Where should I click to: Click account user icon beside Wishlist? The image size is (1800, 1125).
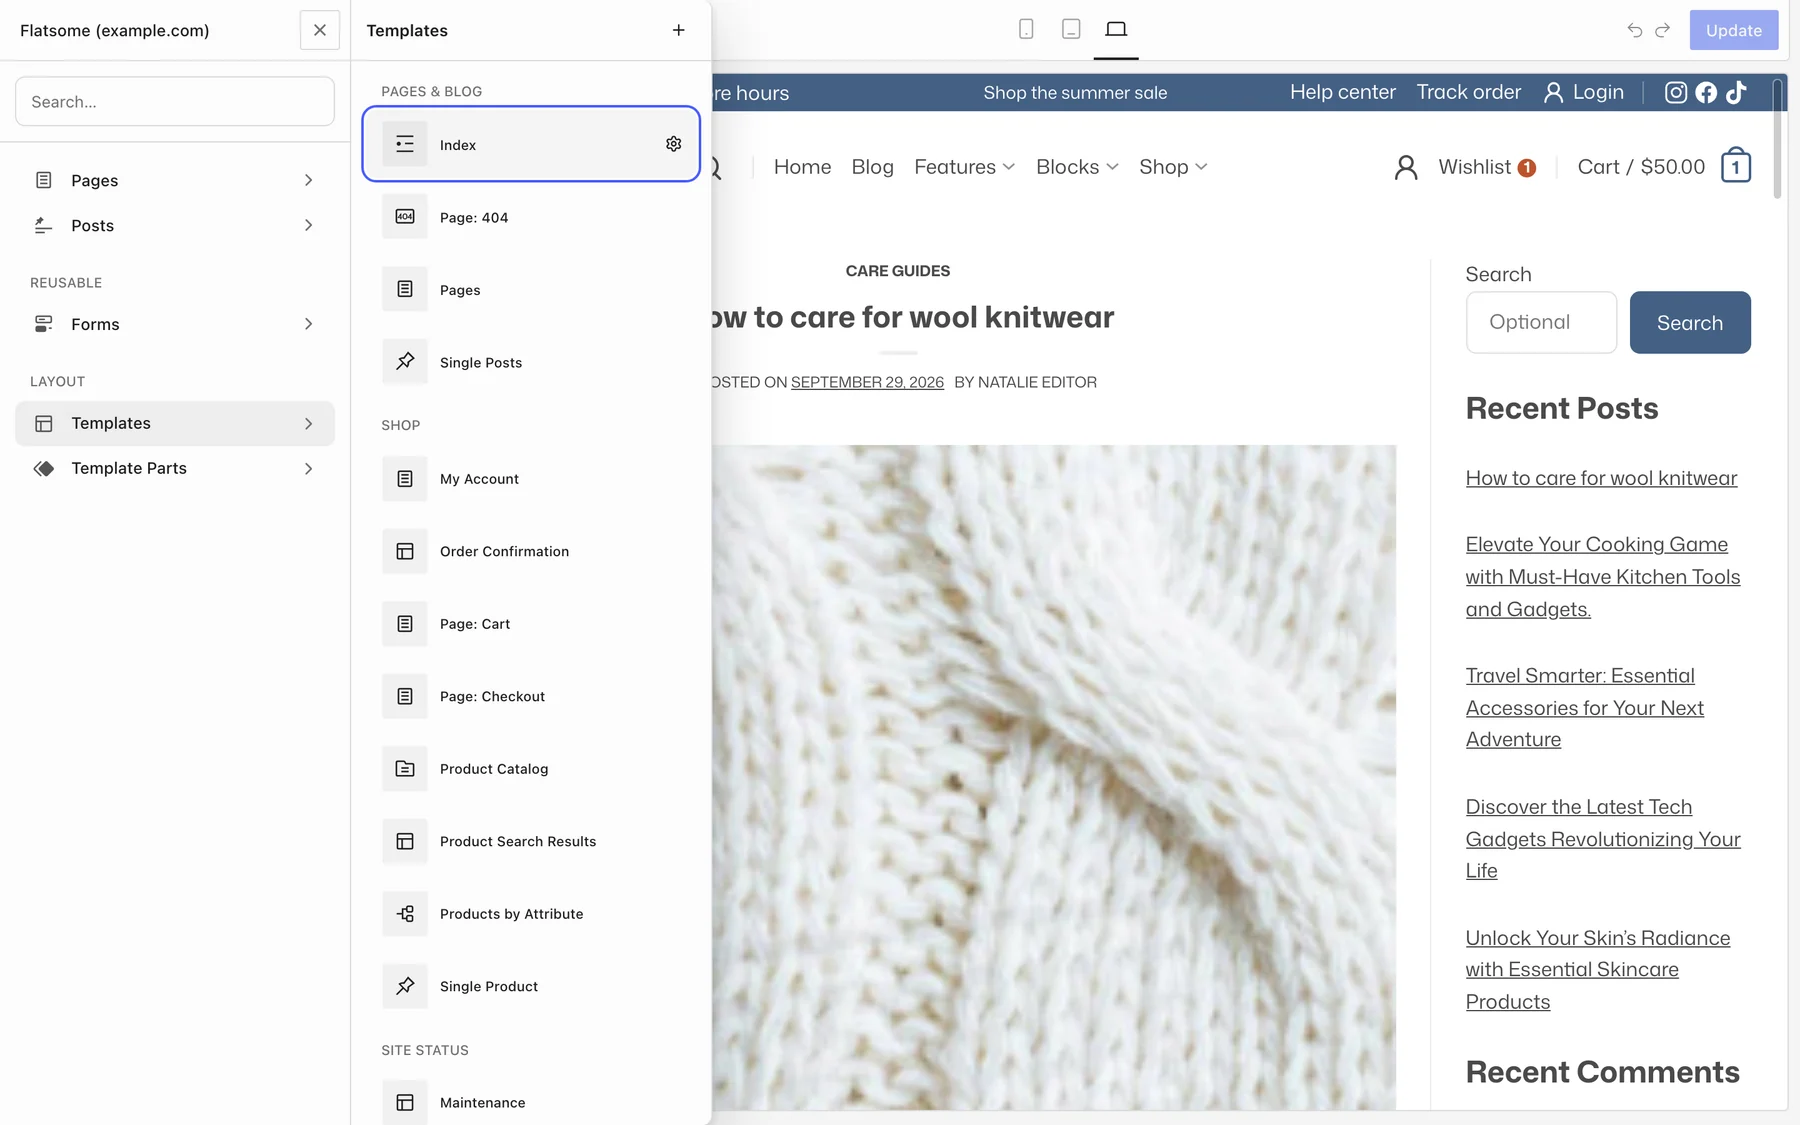(1406, 167)
